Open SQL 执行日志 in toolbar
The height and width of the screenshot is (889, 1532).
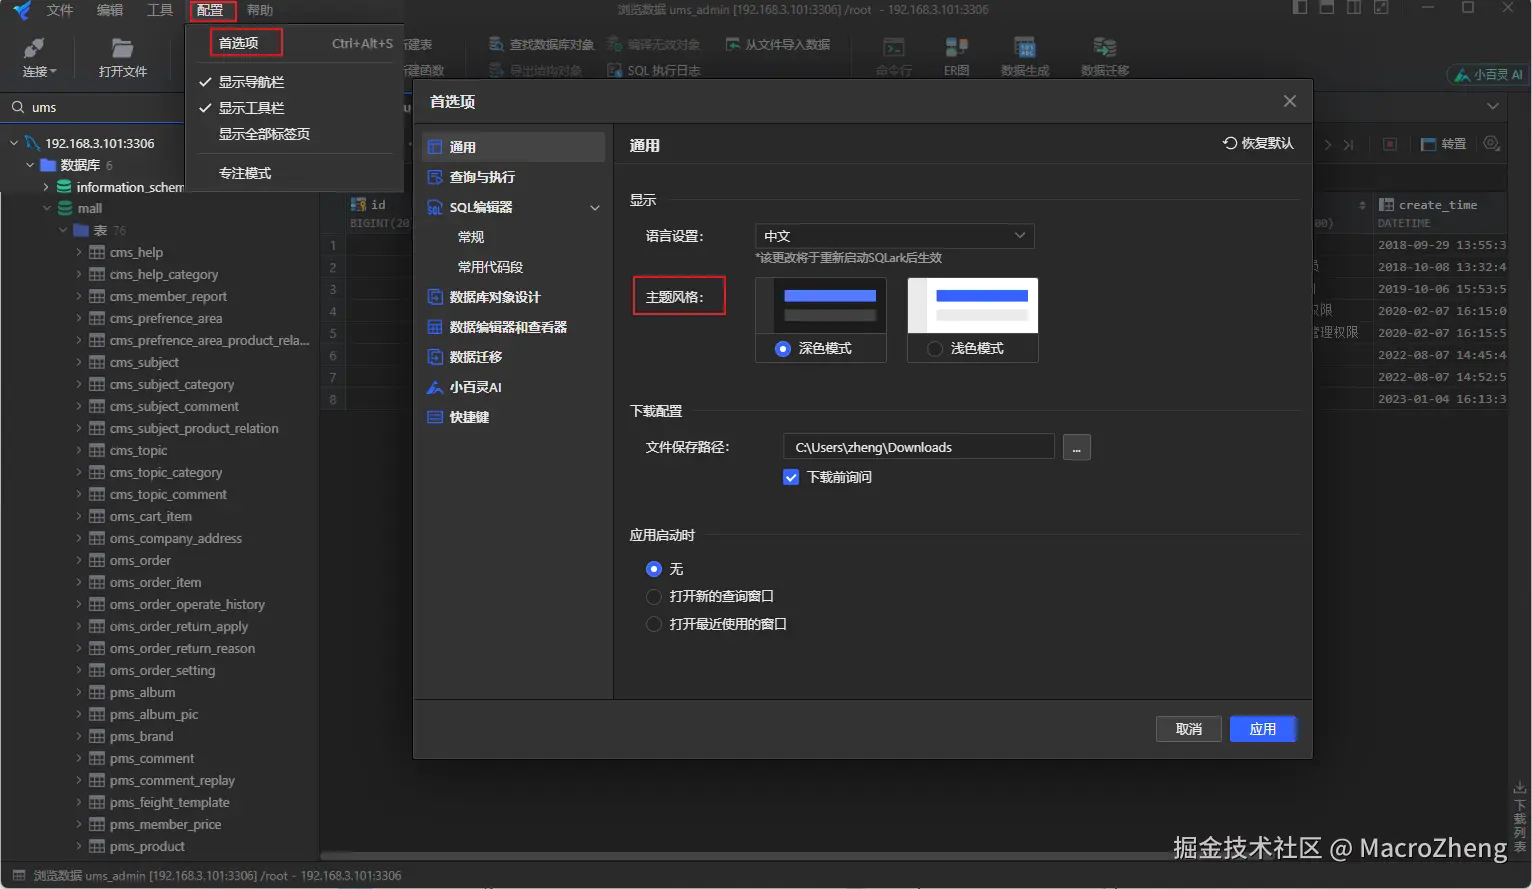[654, 71]
